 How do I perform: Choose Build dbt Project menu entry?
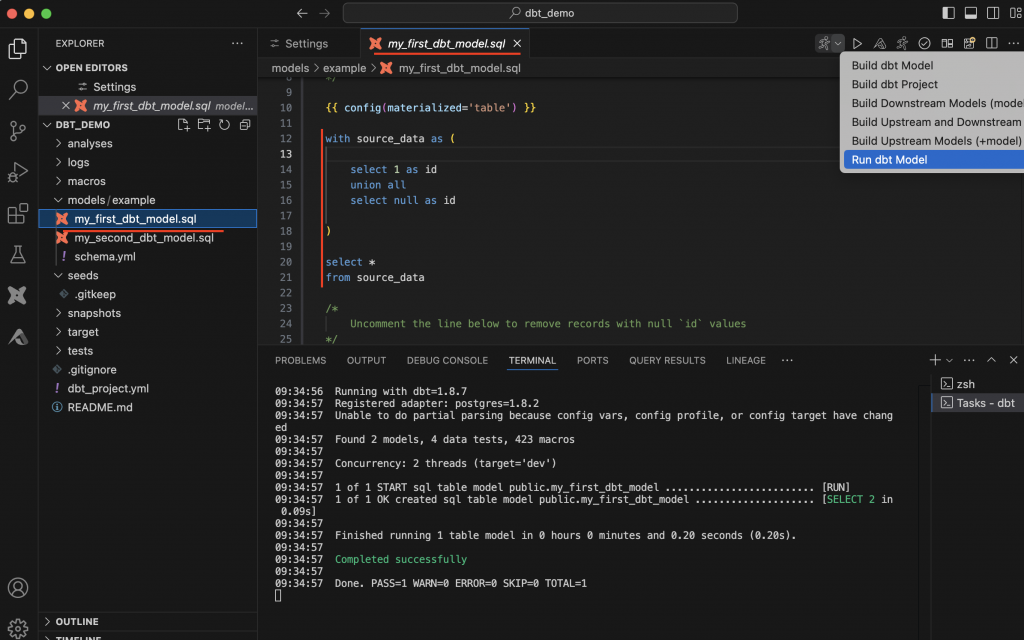(894, 84)
